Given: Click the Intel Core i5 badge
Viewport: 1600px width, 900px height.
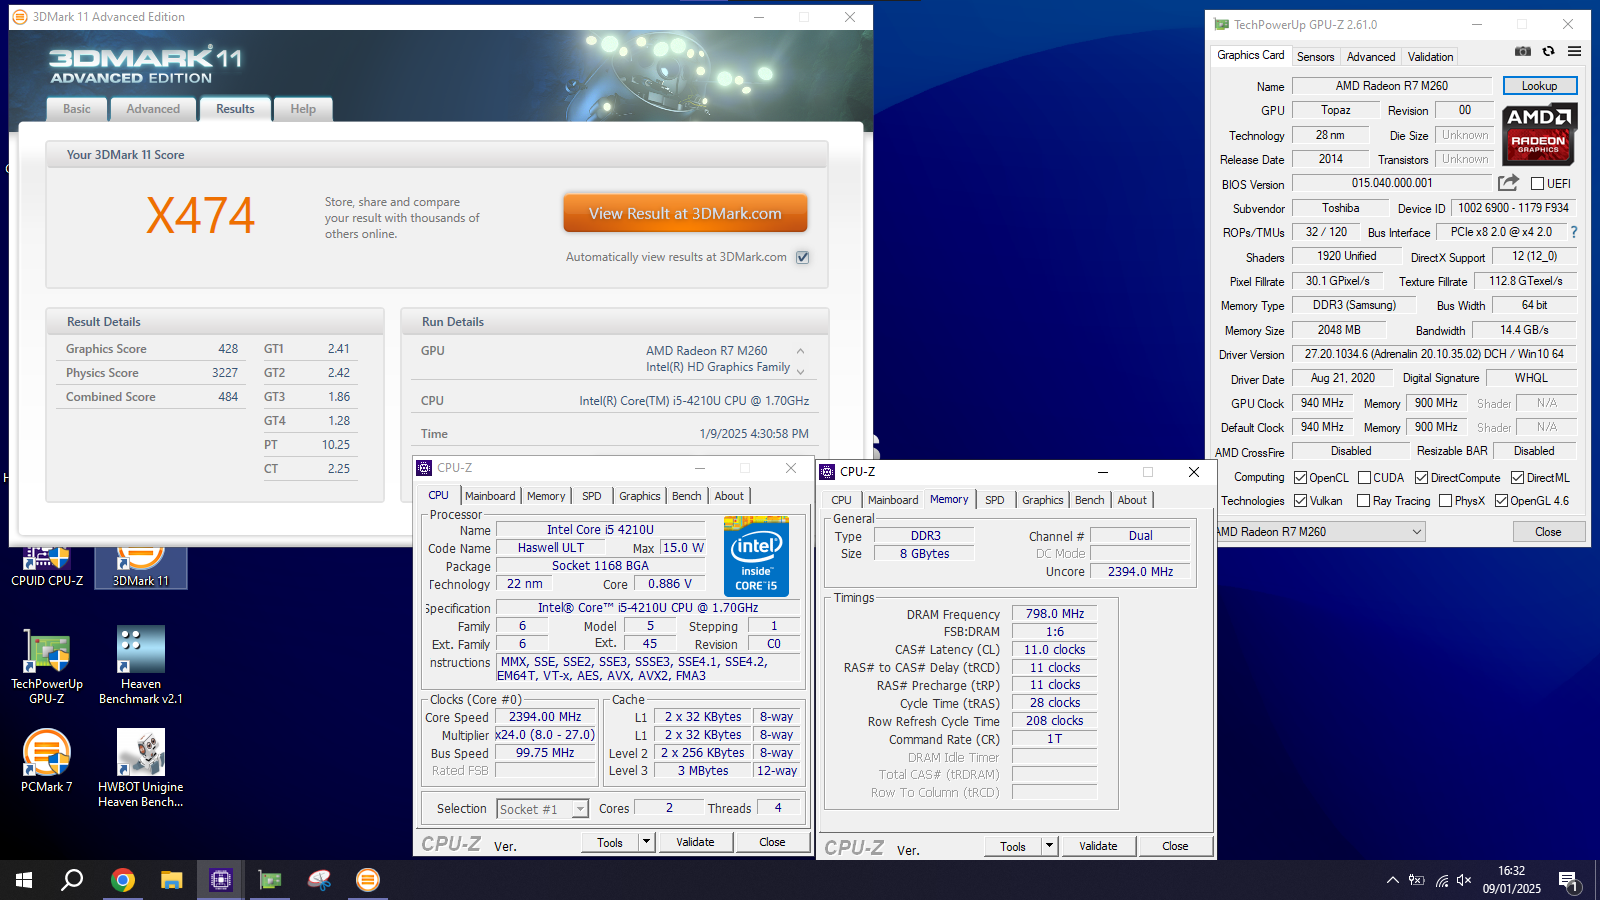Looking at the screenshot, I should pyautogui.click(x=756, y=556).
